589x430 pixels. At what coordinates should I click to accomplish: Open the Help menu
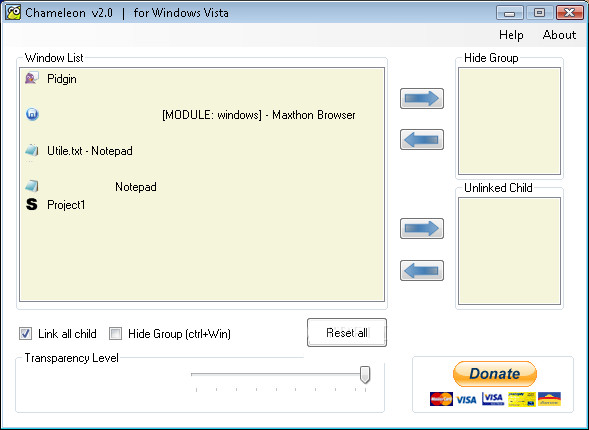point(511,35)
